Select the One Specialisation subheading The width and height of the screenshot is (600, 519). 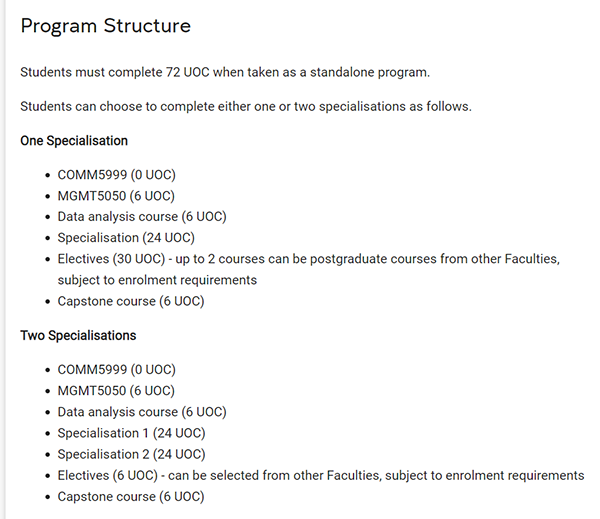click(74, 141)
